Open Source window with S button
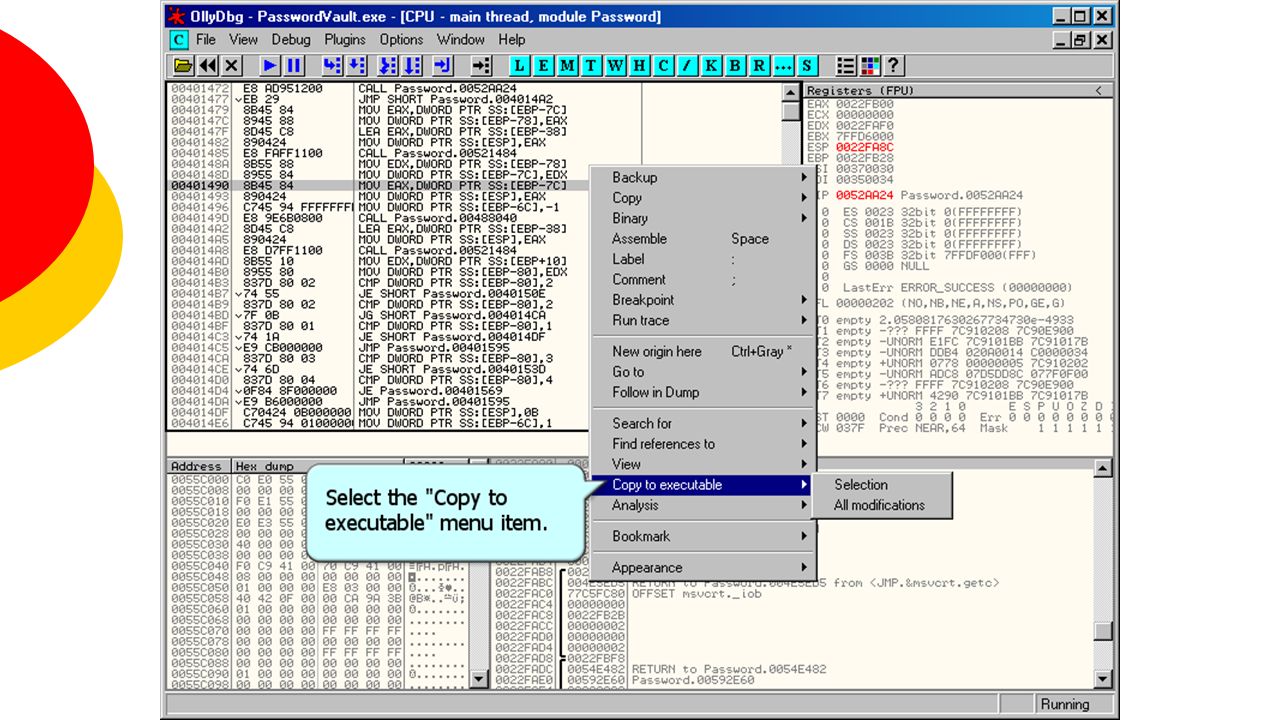 (x=807, y=66)
